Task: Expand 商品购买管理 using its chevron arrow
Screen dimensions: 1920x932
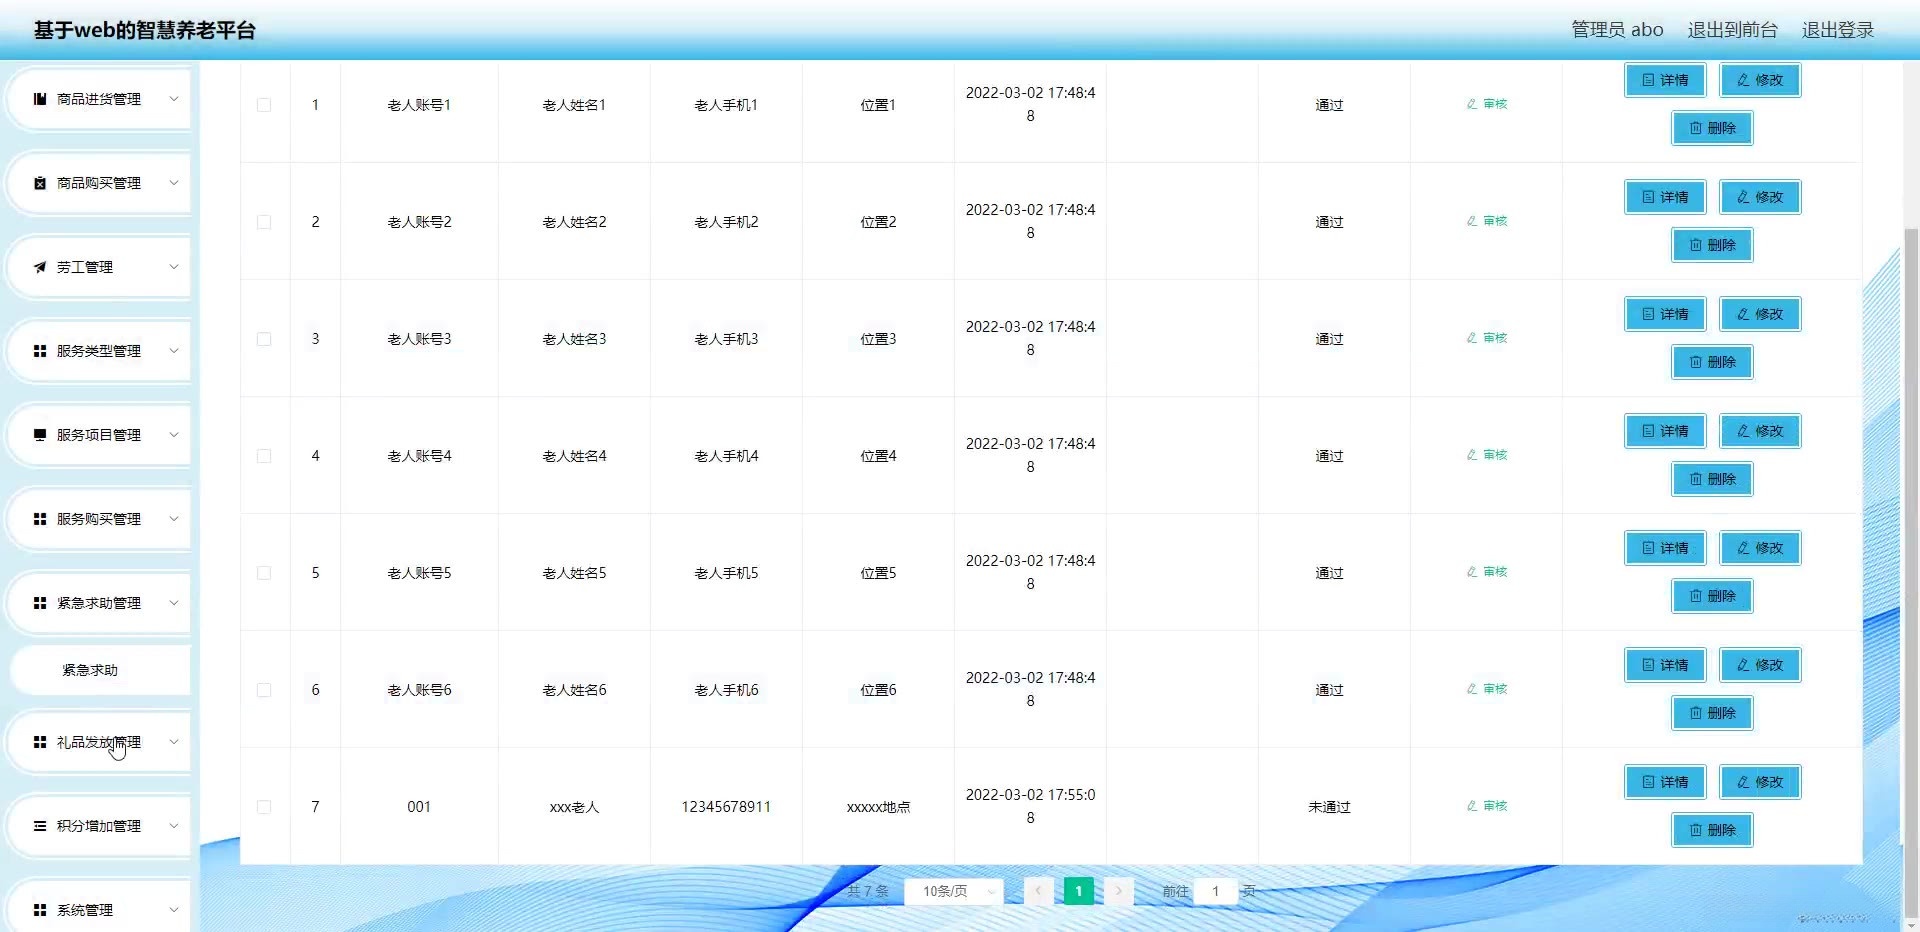Action: coord(174,183)
